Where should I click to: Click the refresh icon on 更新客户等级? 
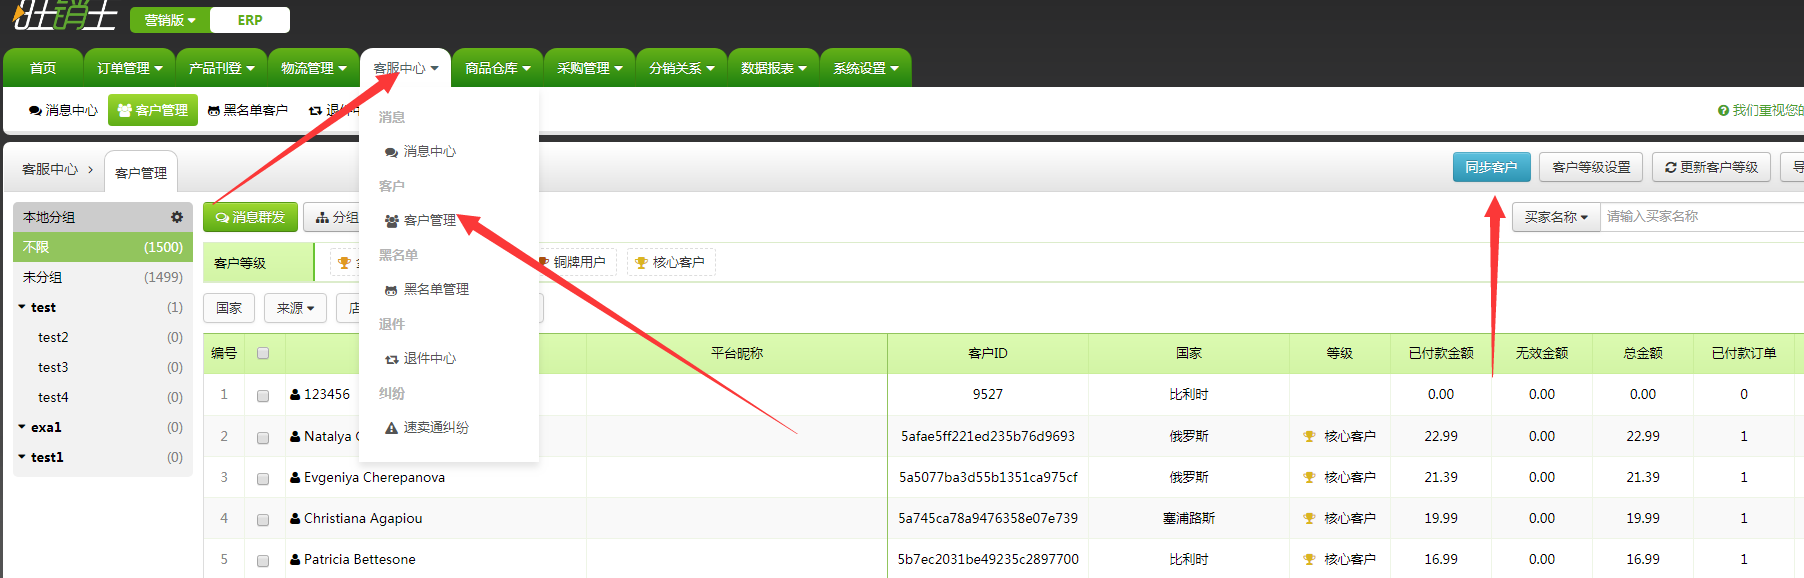pyautogui.click(x=1670, y=168)
